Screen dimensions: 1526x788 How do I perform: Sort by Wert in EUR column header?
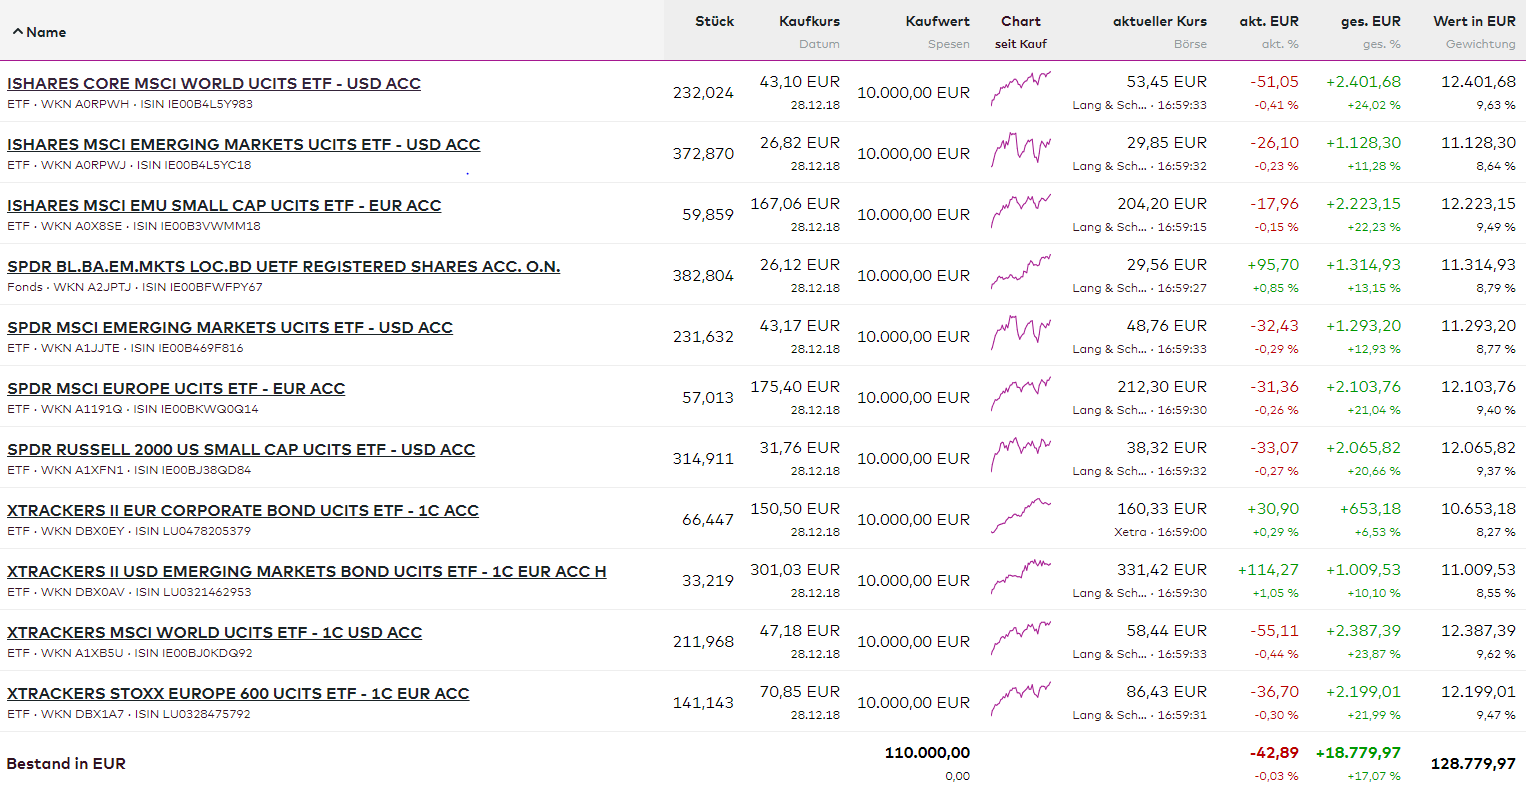point(1474,21)
